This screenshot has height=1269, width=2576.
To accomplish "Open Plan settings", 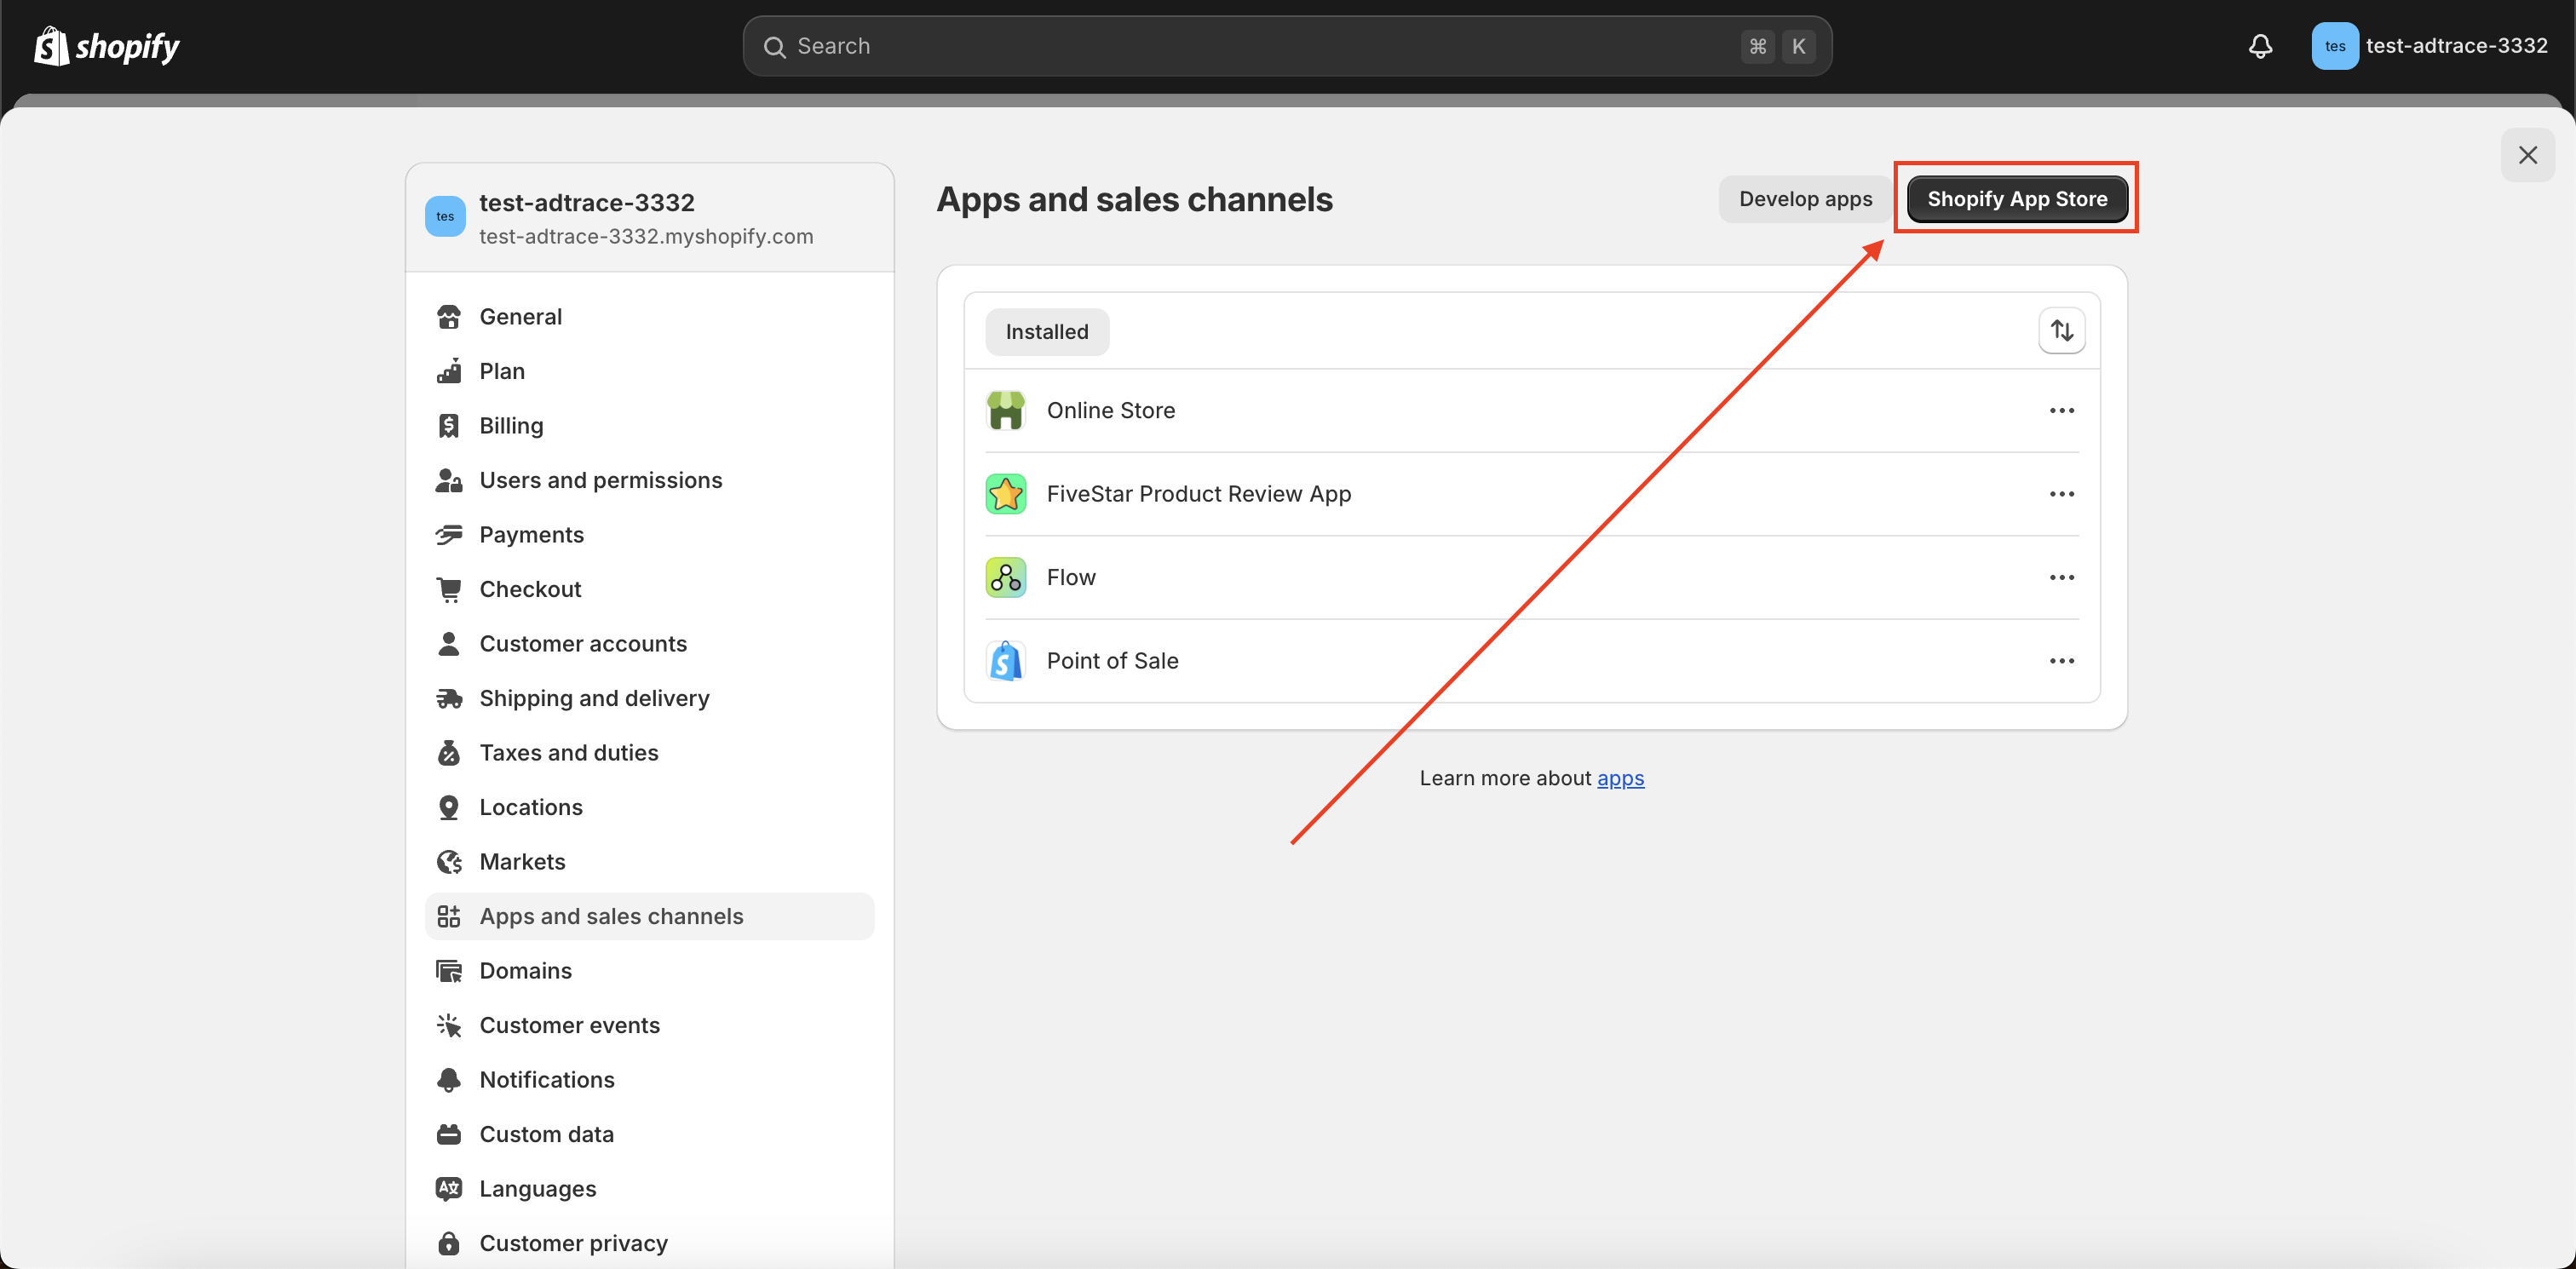I will [649, 371].
